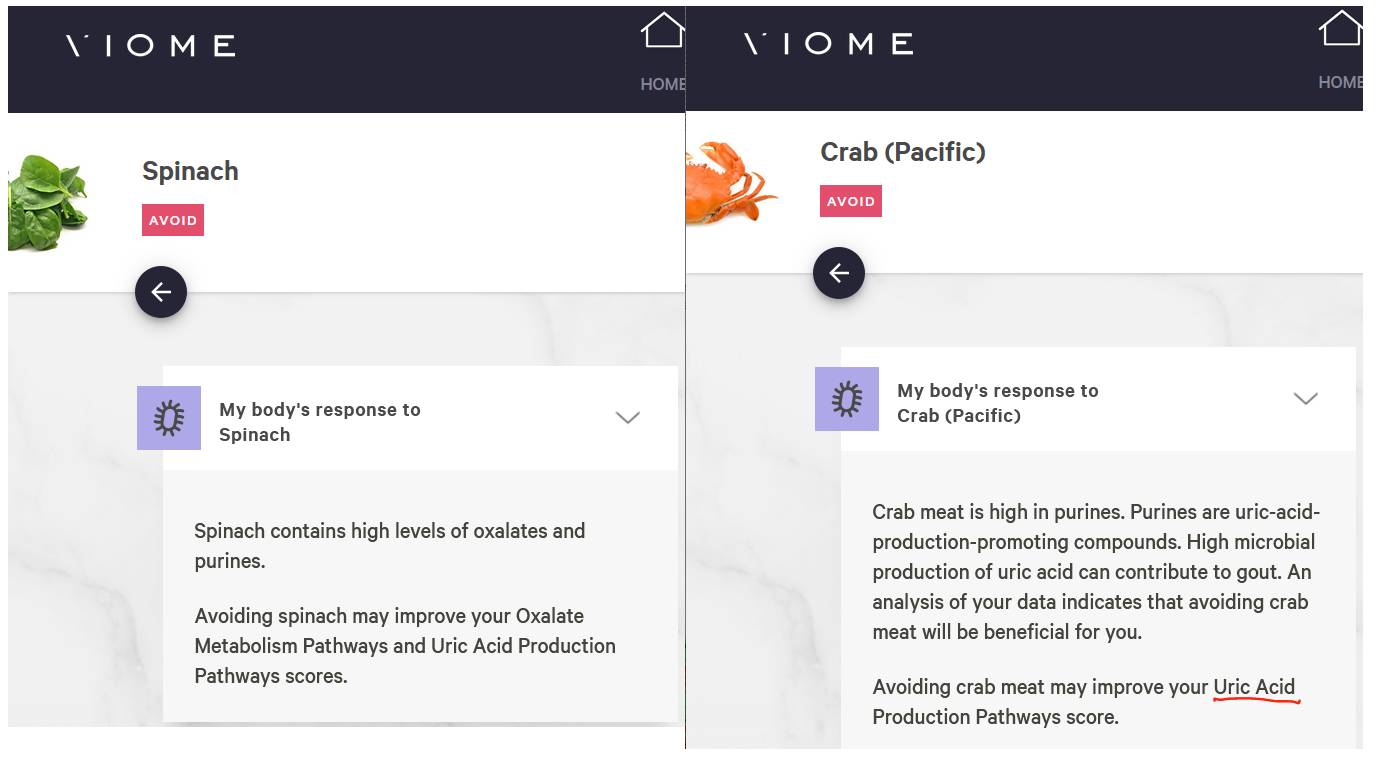Toggle the 'My body's response to Crab (Pacific)' header

click(1098, 399)
